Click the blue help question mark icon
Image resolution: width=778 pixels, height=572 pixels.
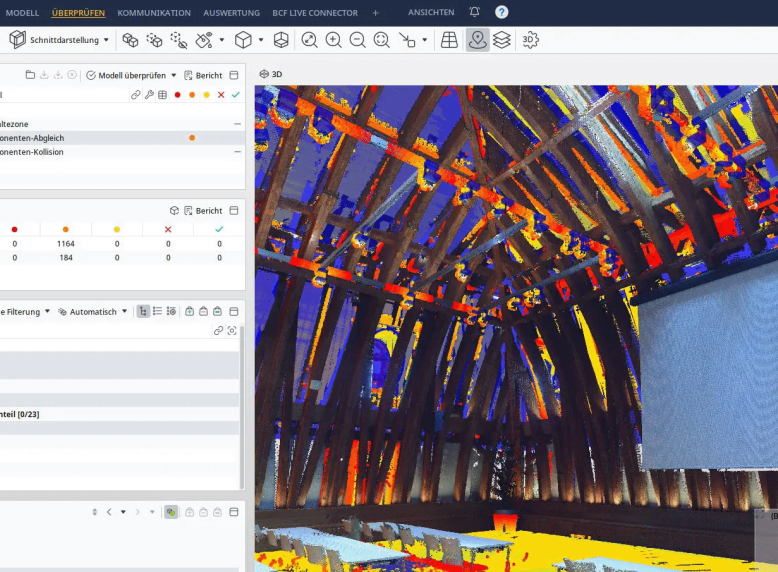(x=502, y=12)
